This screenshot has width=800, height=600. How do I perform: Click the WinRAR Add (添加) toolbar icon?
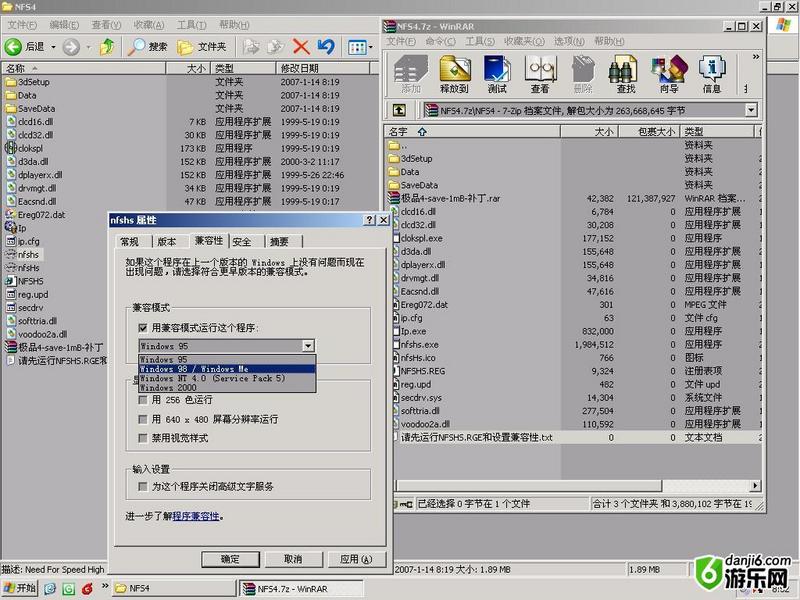[411, 74]
